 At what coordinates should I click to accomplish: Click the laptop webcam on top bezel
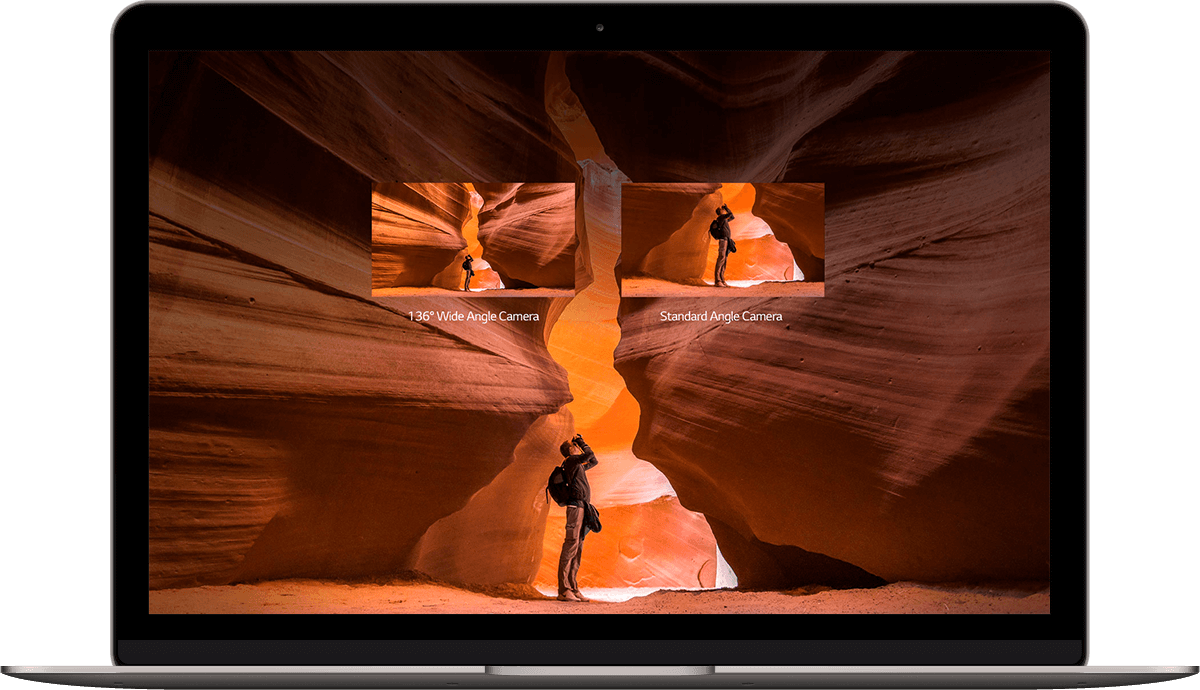(x=600, y=27)
